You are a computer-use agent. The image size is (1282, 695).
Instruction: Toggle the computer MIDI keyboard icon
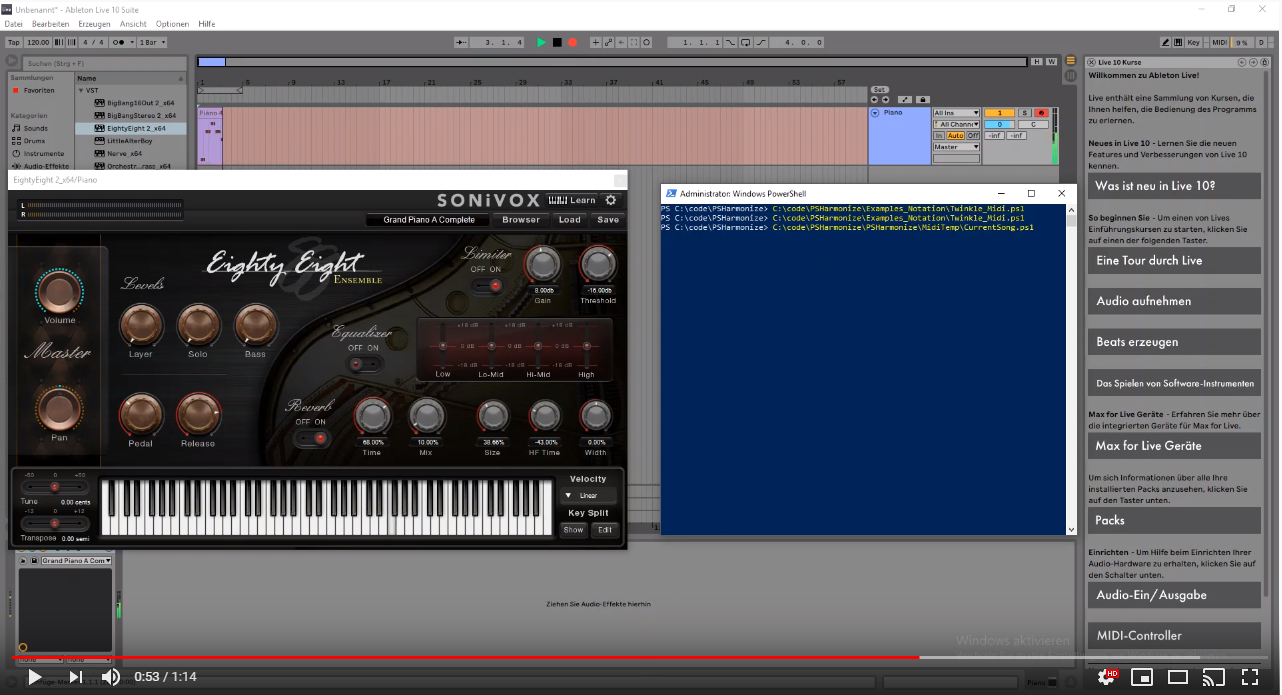(1178, 42)
